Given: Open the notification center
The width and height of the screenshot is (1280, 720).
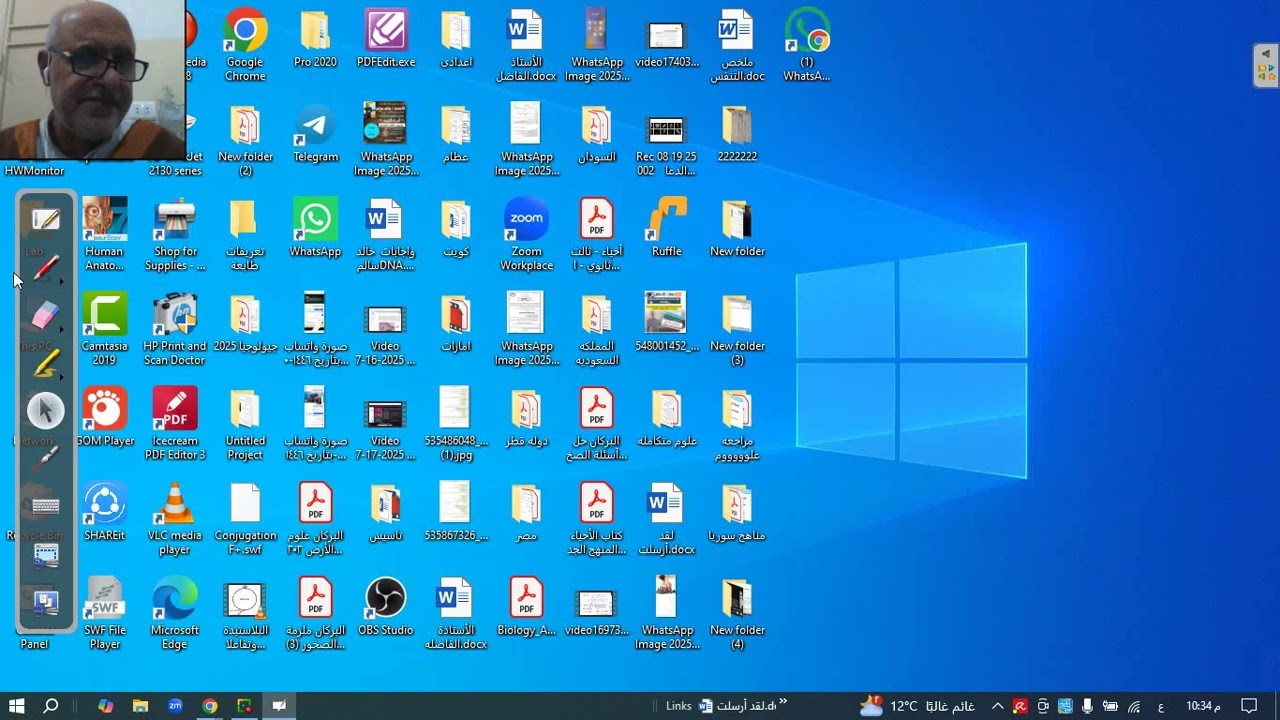Looking at the screenshot, I should [1248, 706].
